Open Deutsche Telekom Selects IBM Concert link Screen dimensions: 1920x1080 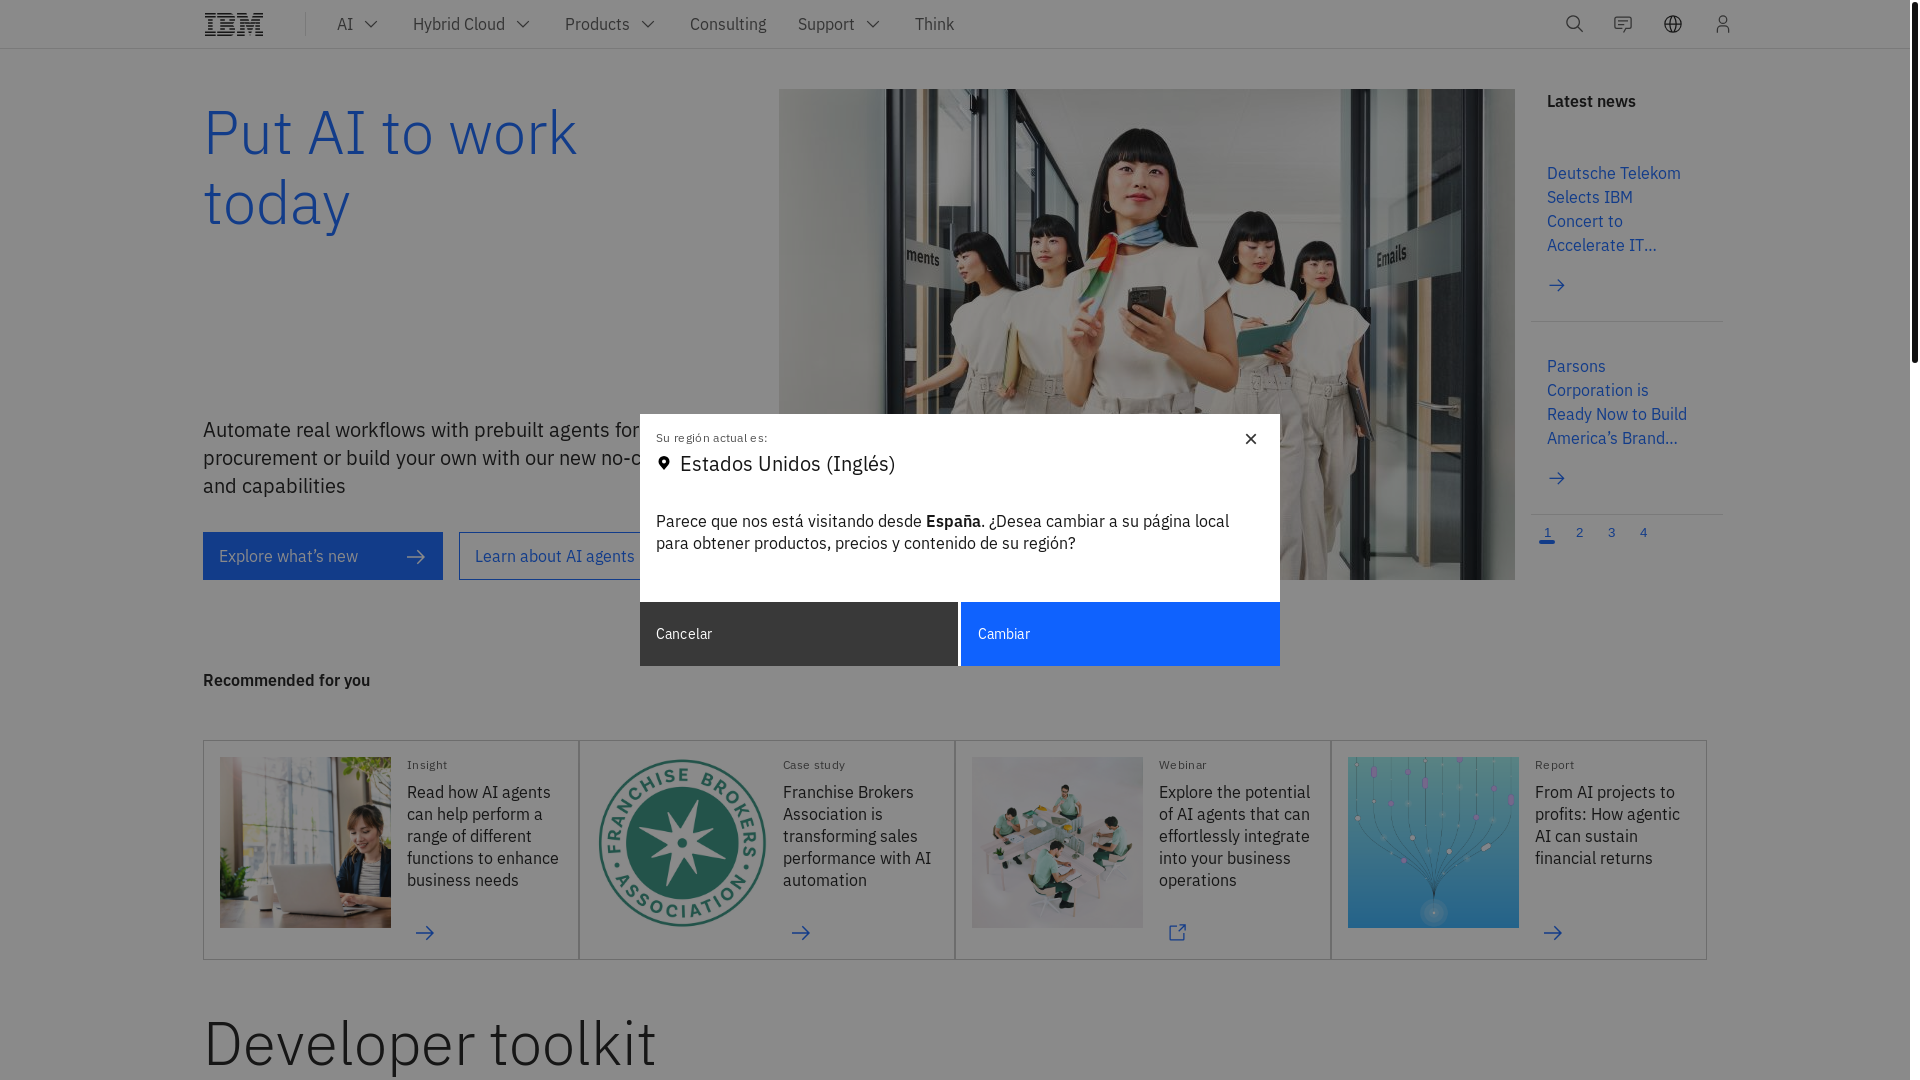(x=1614, y=209)
